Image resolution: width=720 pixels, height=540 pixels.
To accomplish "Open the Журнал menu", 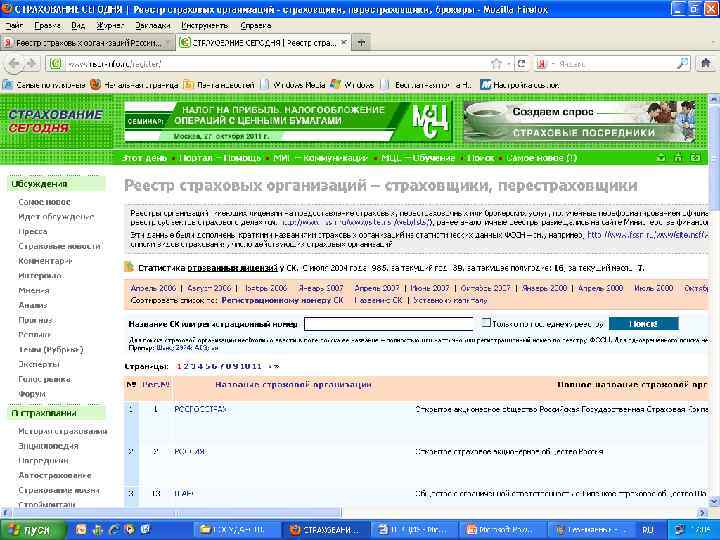I will [110, 26].
